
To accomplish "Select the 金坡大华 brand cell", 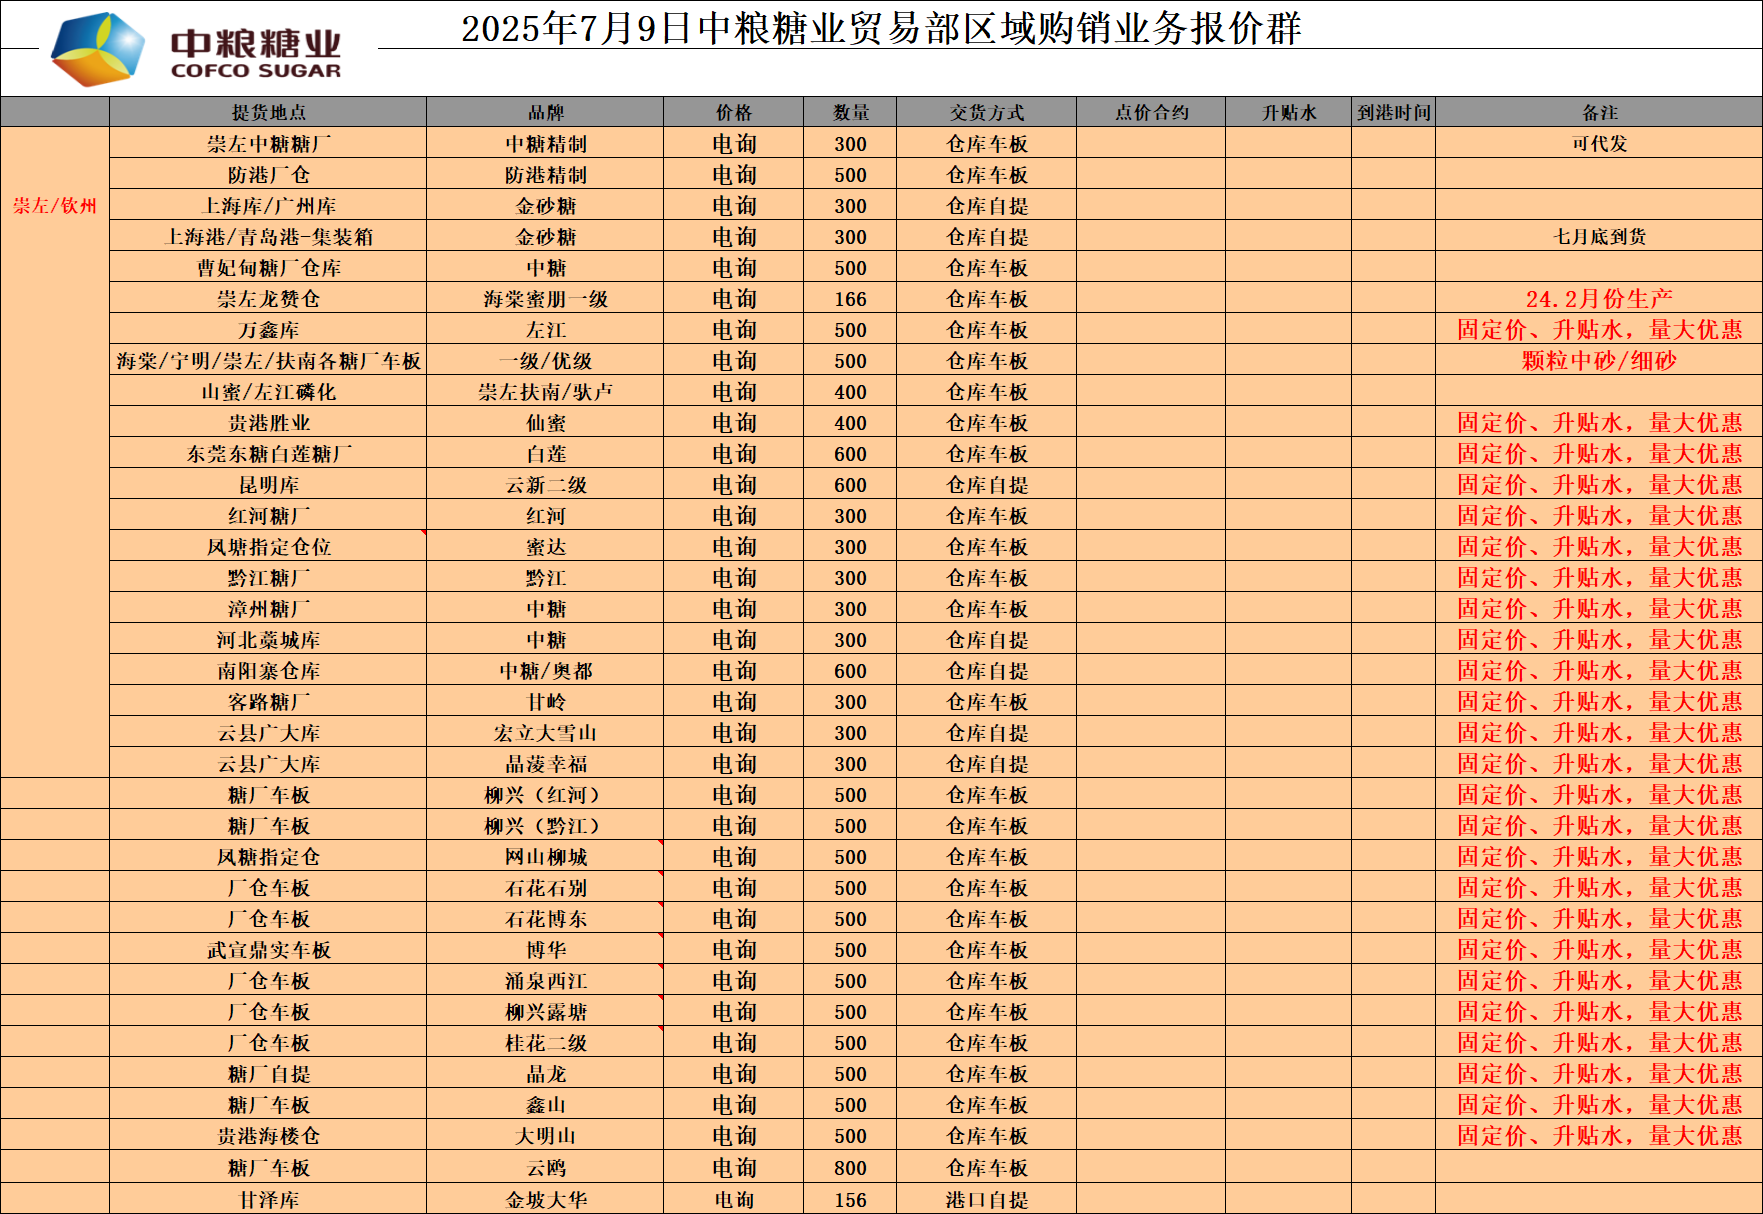I will point(545,1200).
